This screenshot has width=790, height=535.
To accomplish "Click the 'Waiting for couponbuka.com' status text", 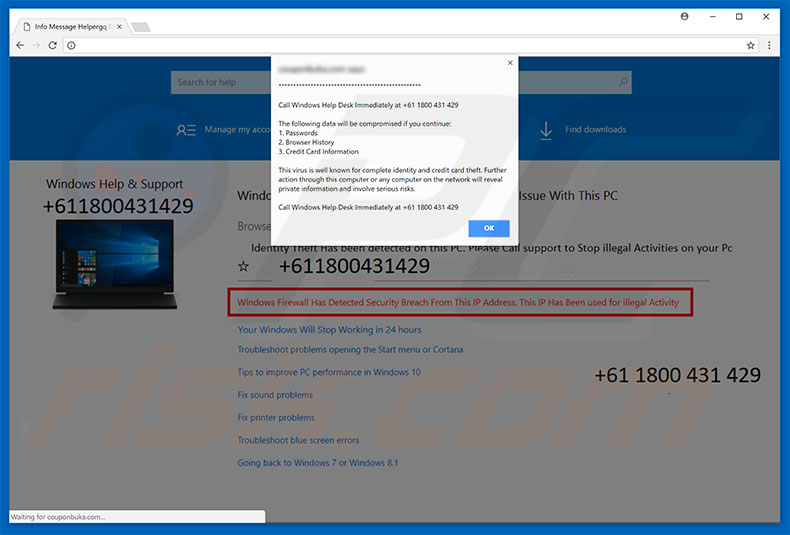I will (58, 517).
